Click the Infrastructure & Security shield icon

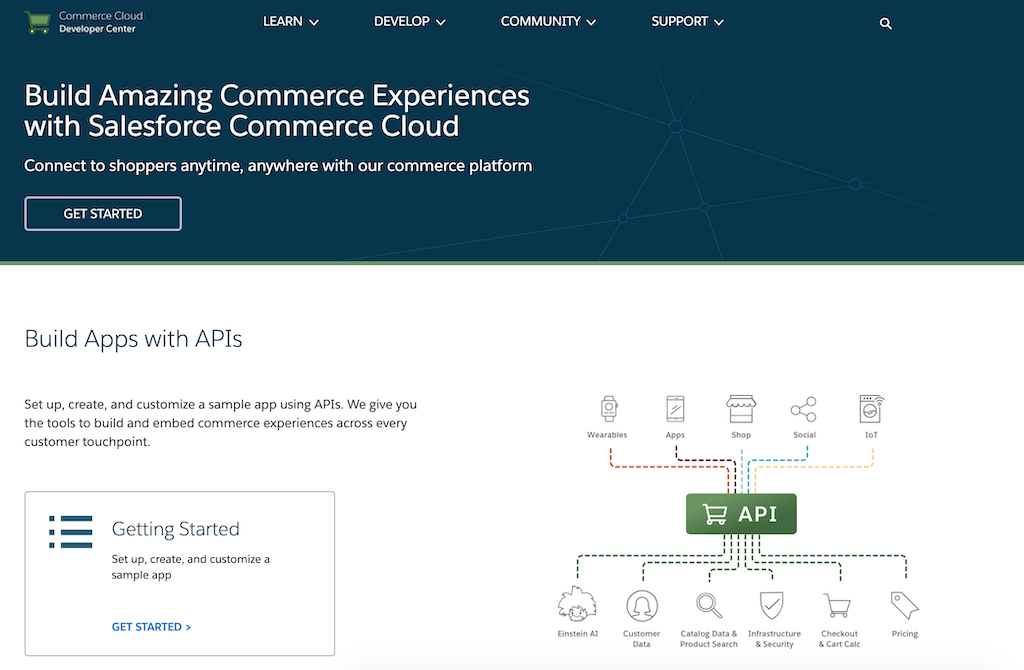point(772,605)
